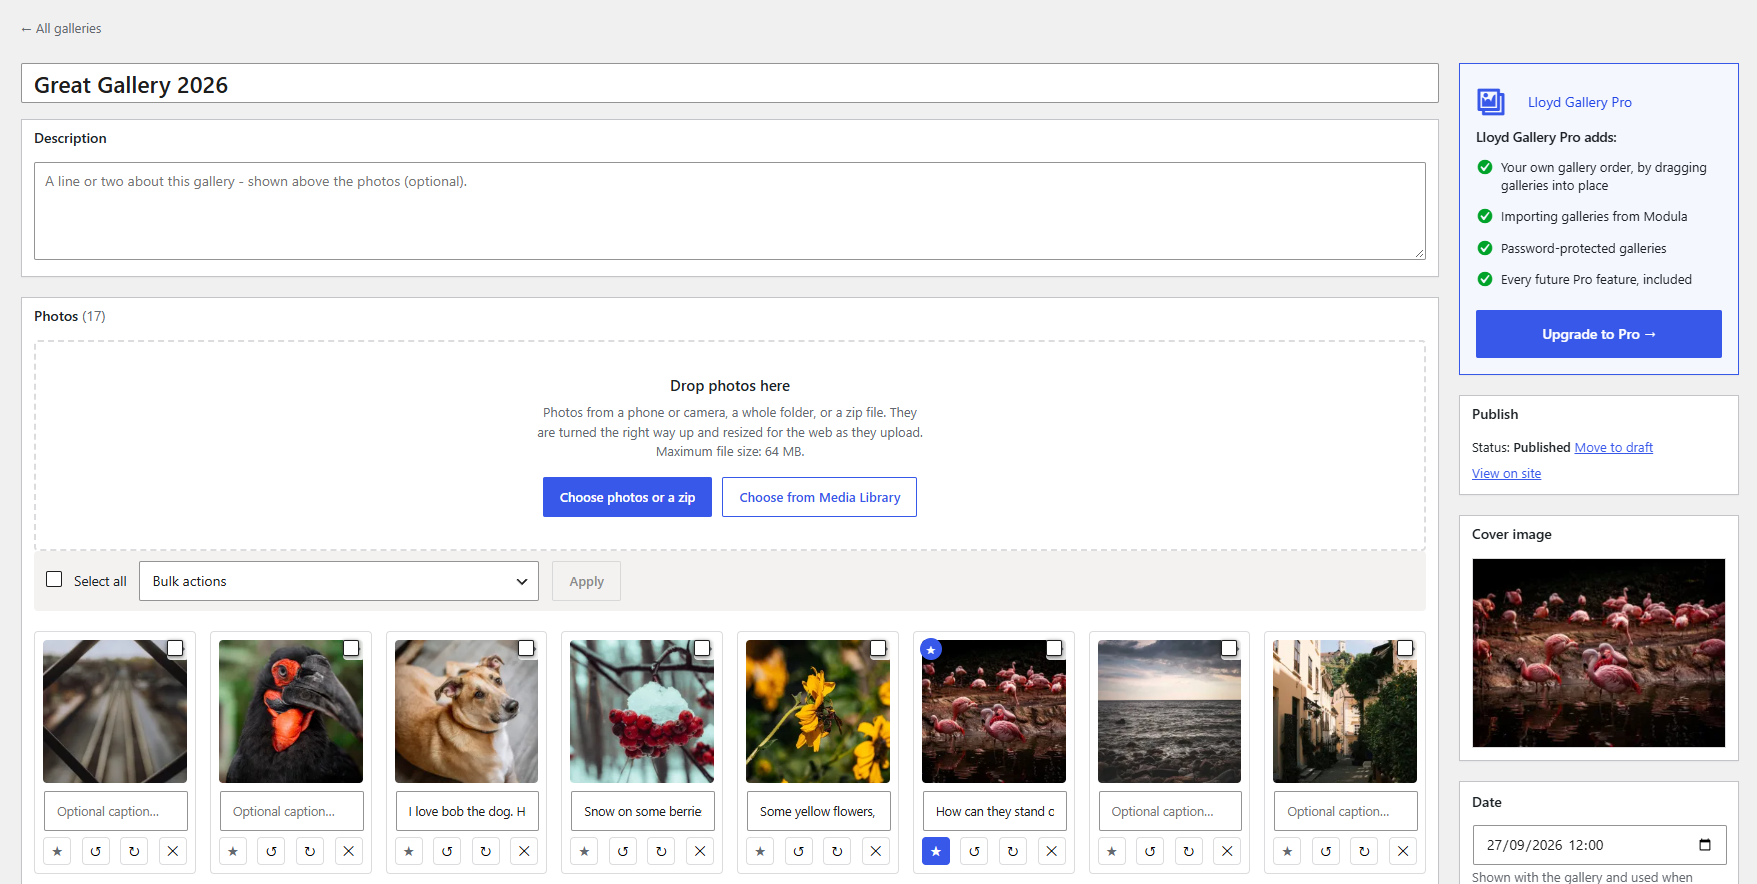1757x884 pixels.
Task: Click into the Description textarea
Action: (x=730, y=211)
